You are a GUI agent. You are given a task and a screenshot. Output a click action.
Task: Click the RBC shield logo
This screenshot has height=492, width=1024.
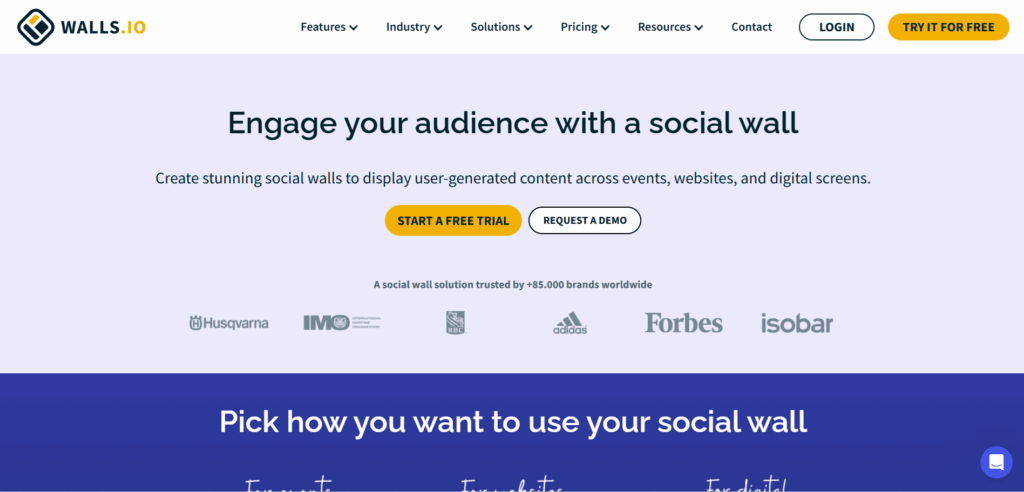tap(456, 323)
